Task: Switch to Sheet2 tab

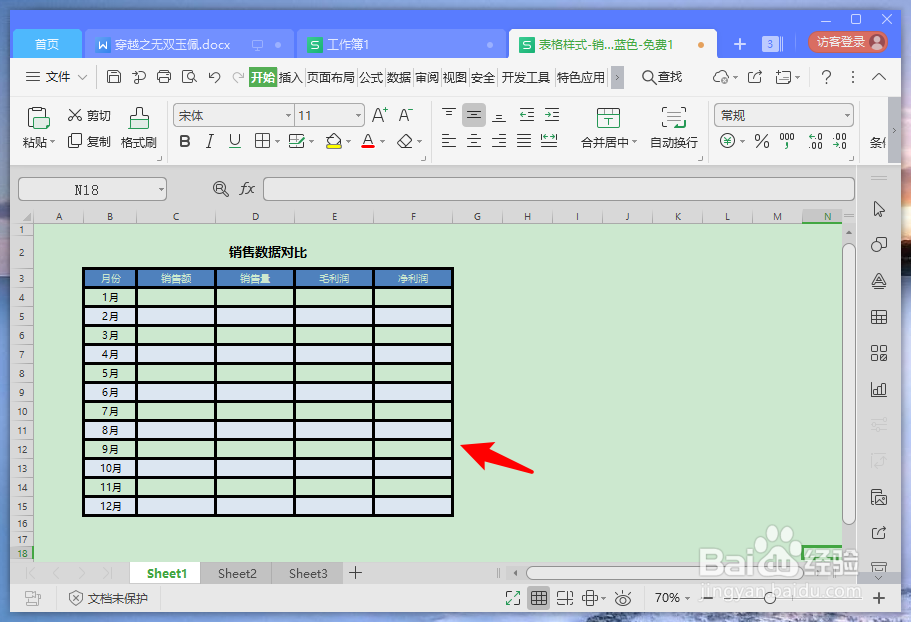Action: click(x=237, y=573)
